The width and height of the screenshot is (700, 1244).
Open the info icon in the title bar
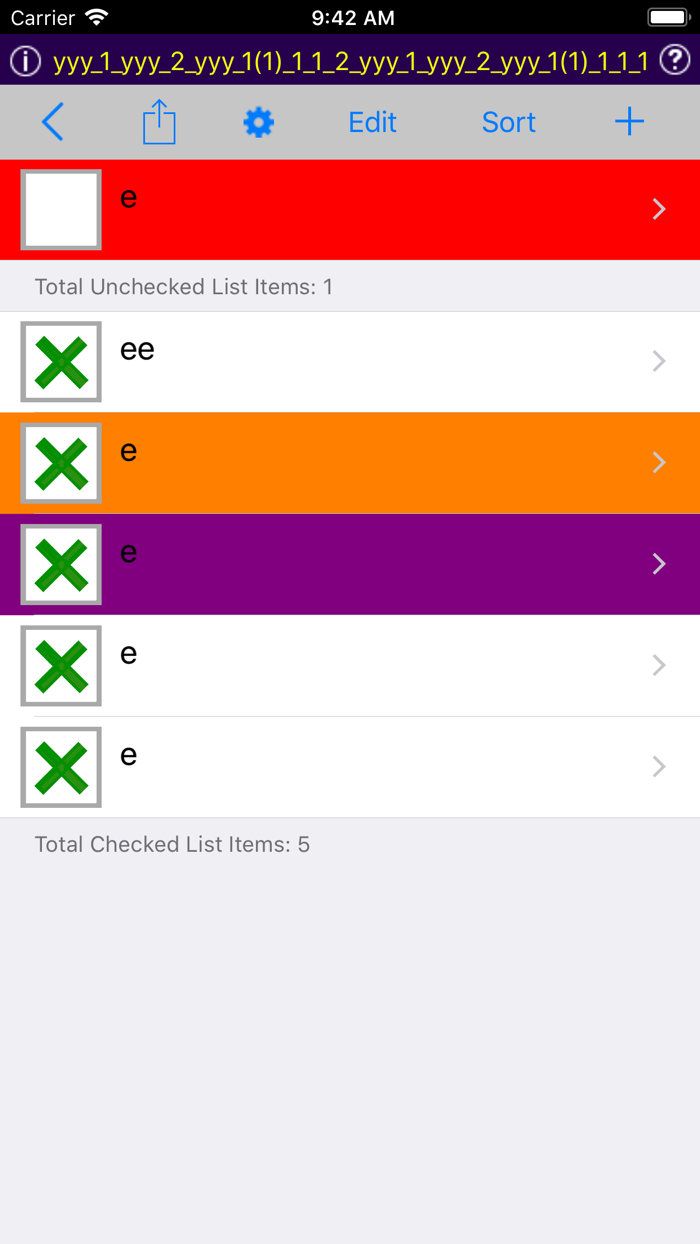click(x=24, y=60)
